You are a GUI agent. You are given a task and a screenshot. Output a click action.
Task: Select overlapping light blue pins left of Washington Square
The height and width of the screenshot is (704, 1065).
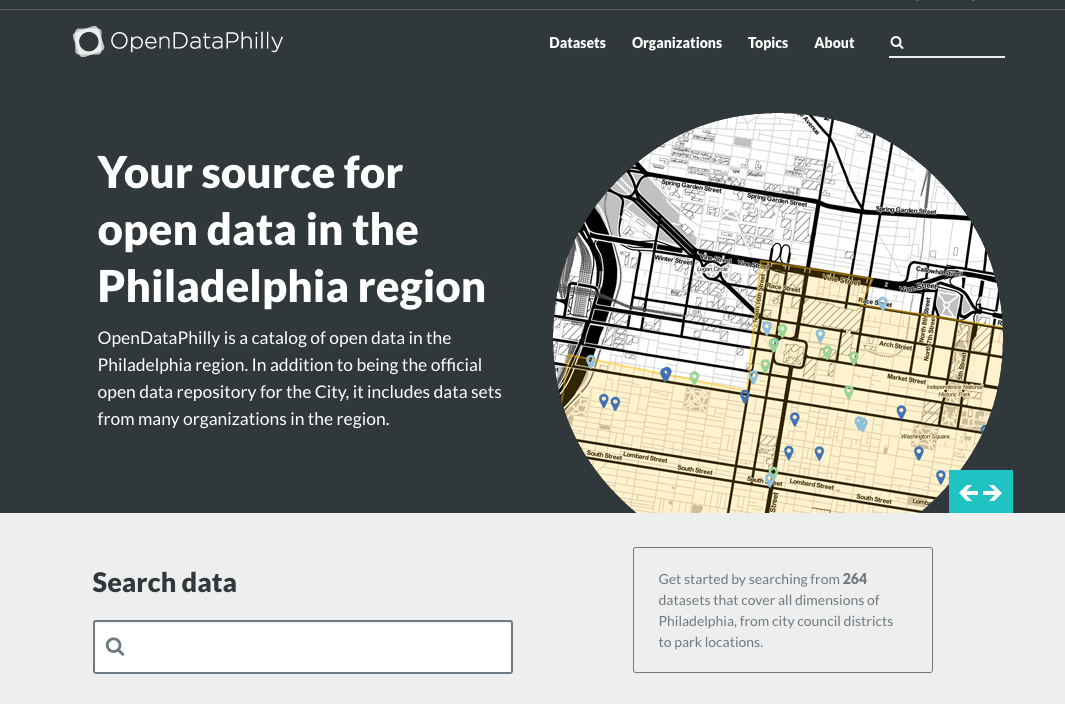point(860,423)
